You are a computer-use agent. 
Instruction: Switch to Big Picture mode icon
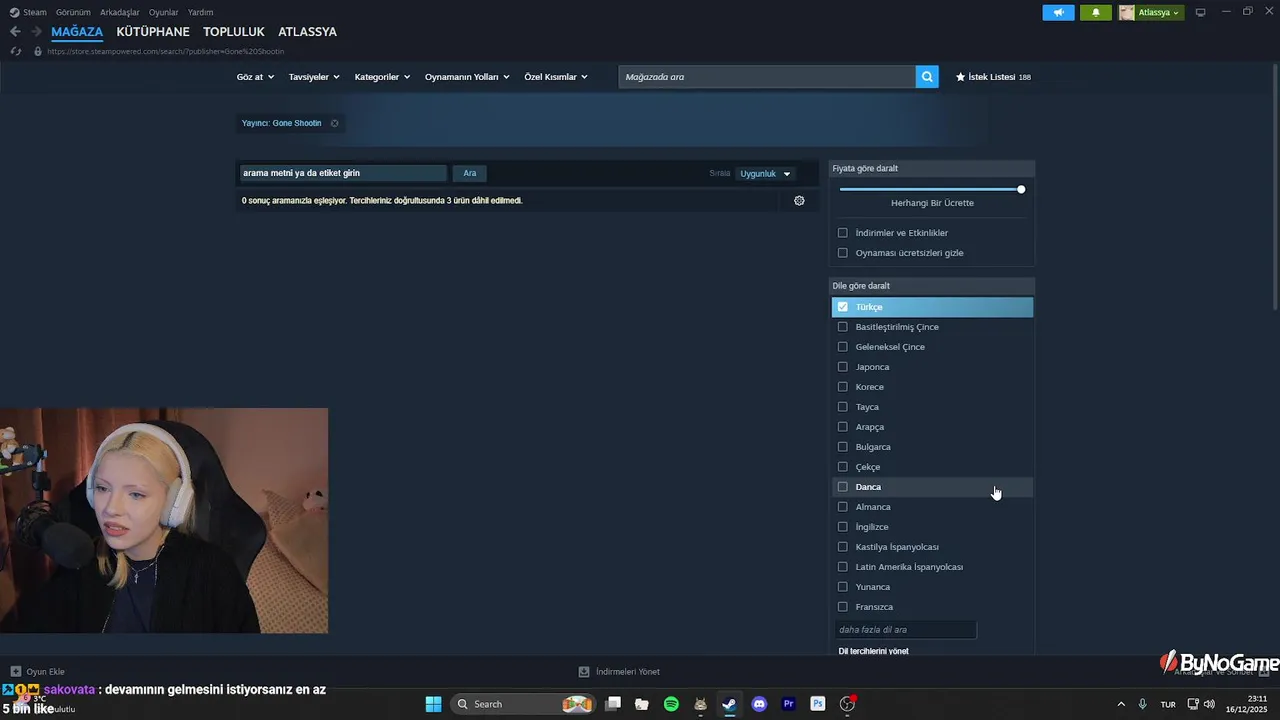[1201, 12]
